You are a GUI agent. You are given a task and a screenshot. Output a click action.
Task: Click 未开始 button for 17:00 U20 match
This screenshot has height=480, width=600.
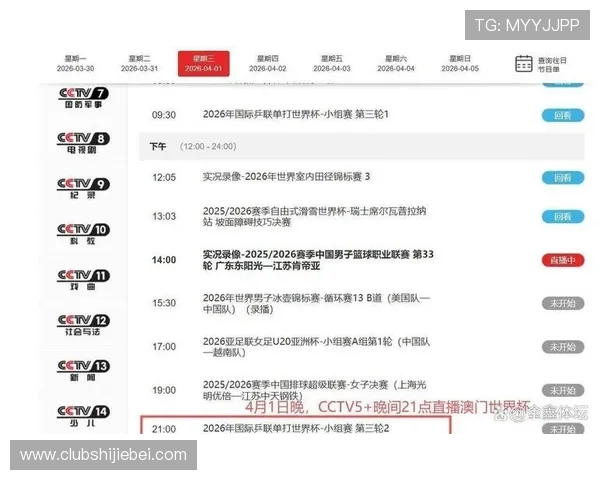(x=563, y=347)
